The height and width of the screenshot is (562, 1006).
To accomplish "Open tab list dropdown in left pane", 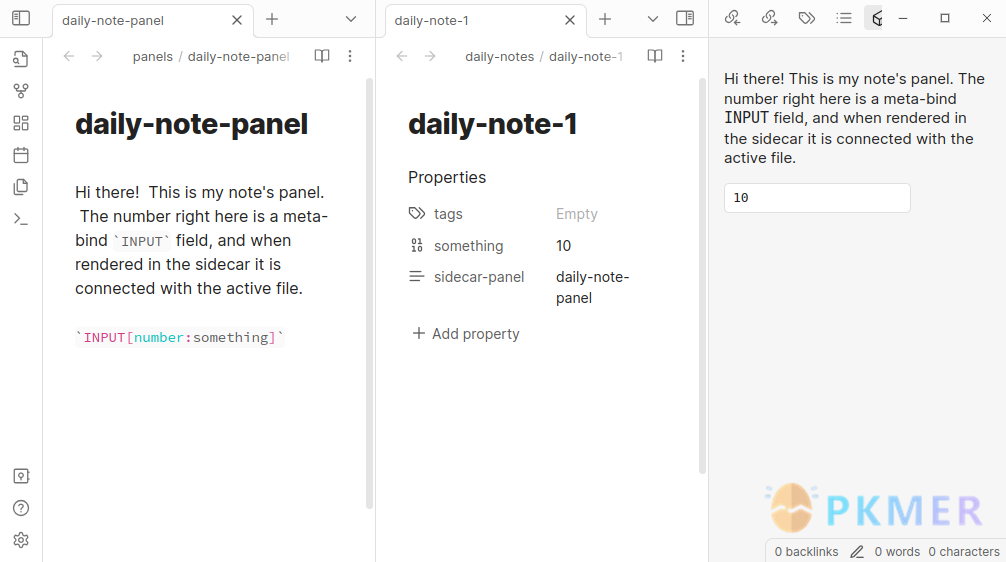I will 351,19.
